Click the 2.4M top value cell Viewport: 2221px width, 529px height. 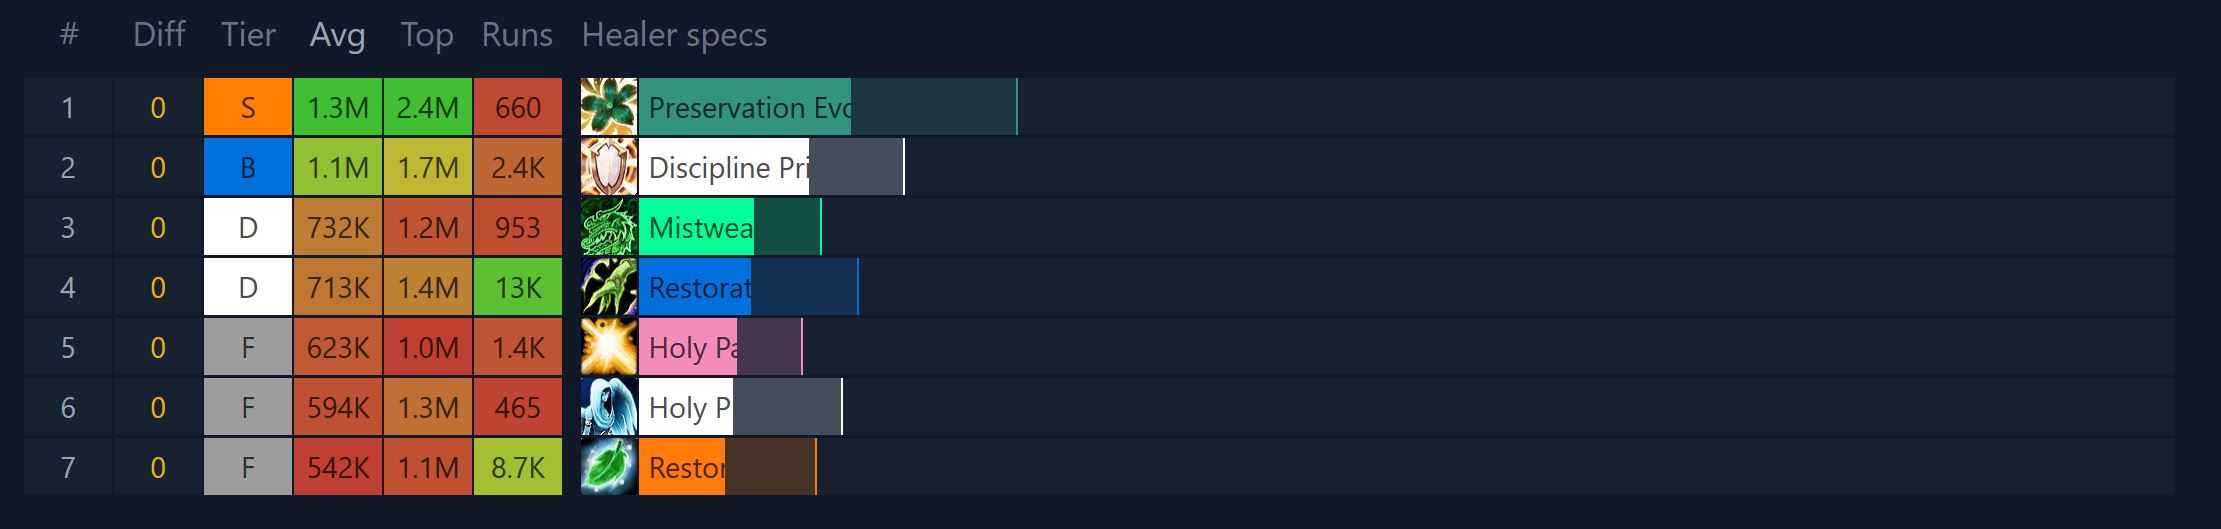428,107
